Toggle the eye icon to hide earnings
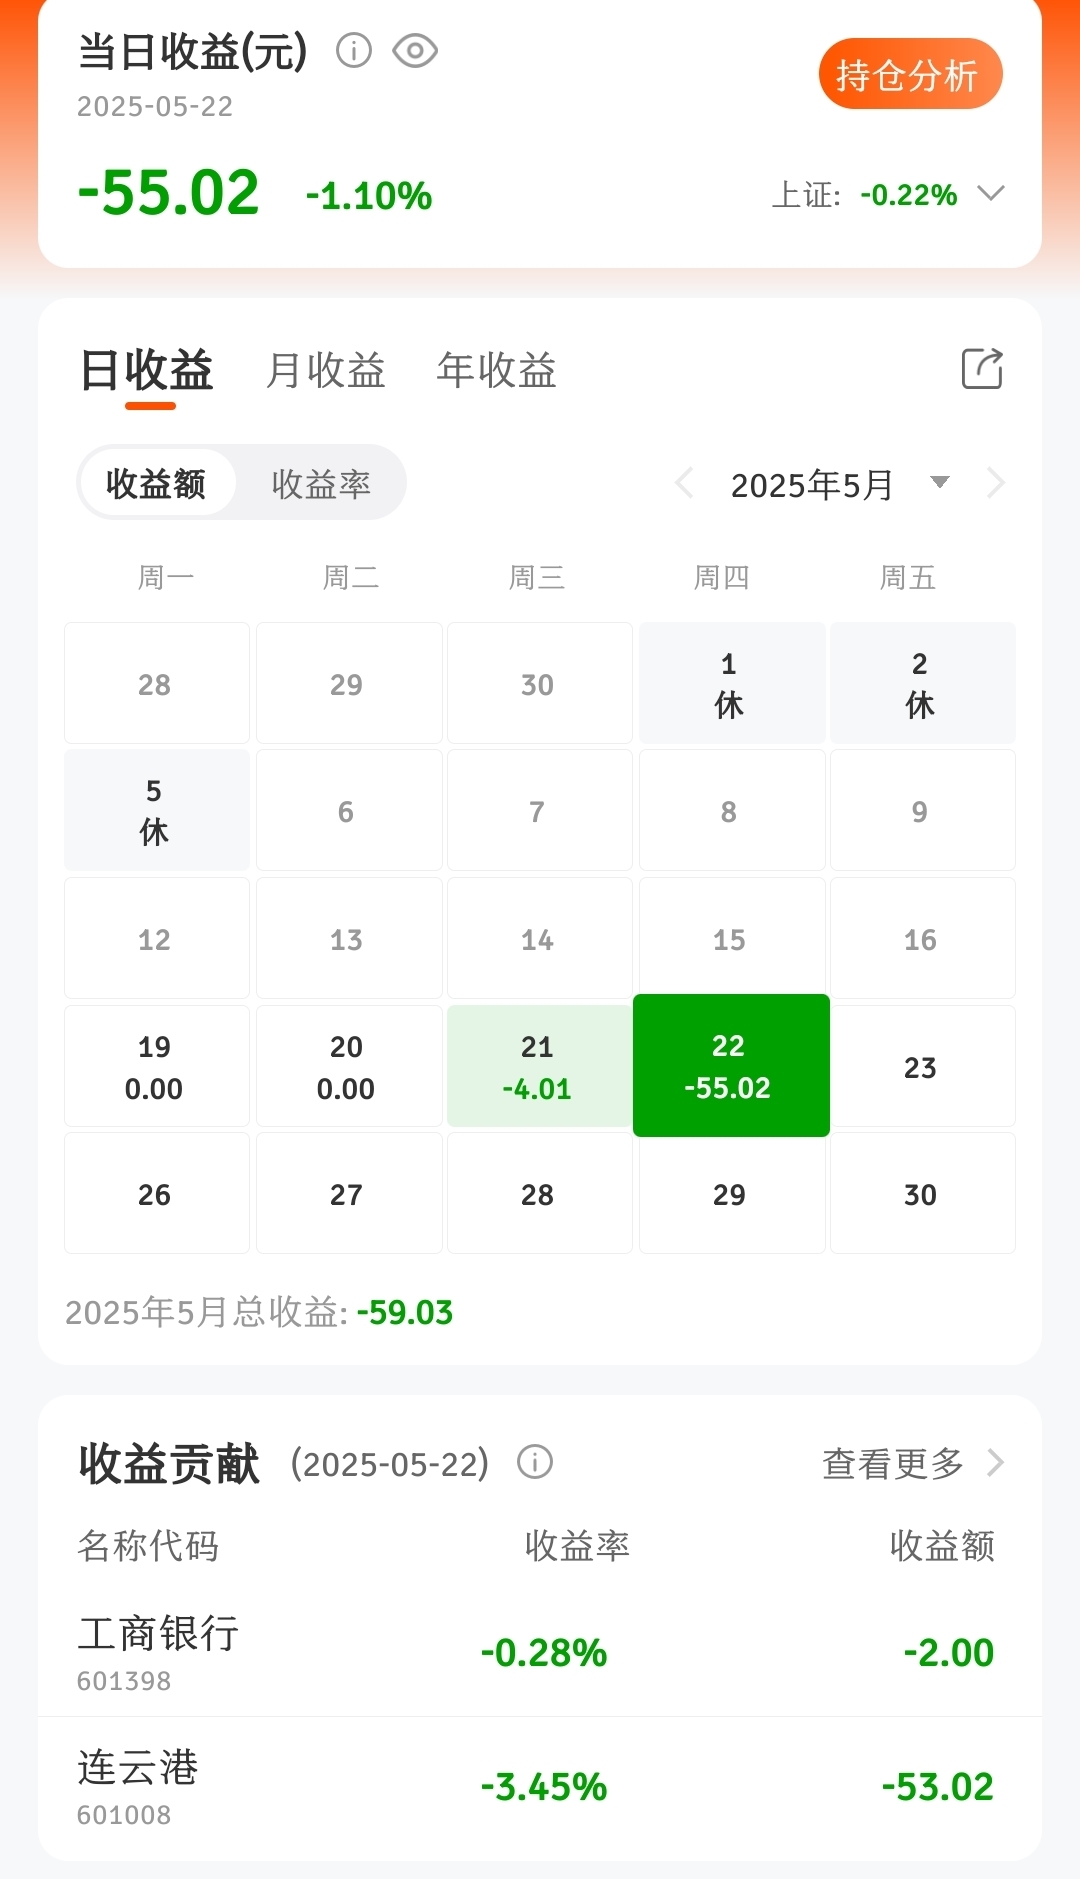 415,50
